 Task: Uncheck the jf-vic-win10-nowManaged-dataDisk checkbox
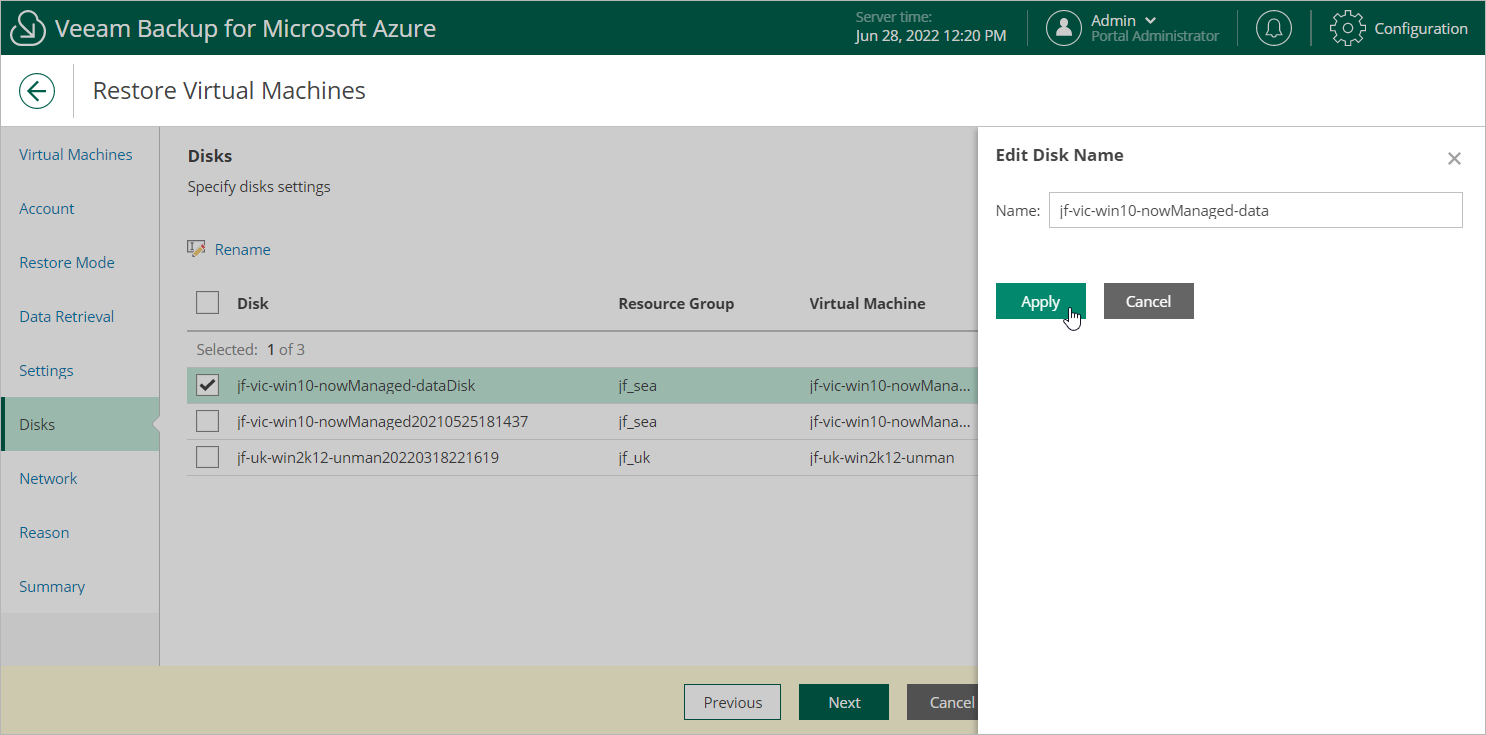point(208,386)
